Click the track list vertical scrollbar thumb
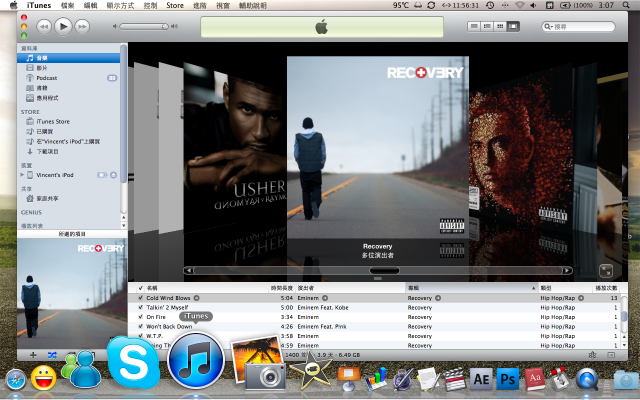 [x=624, y=316]
